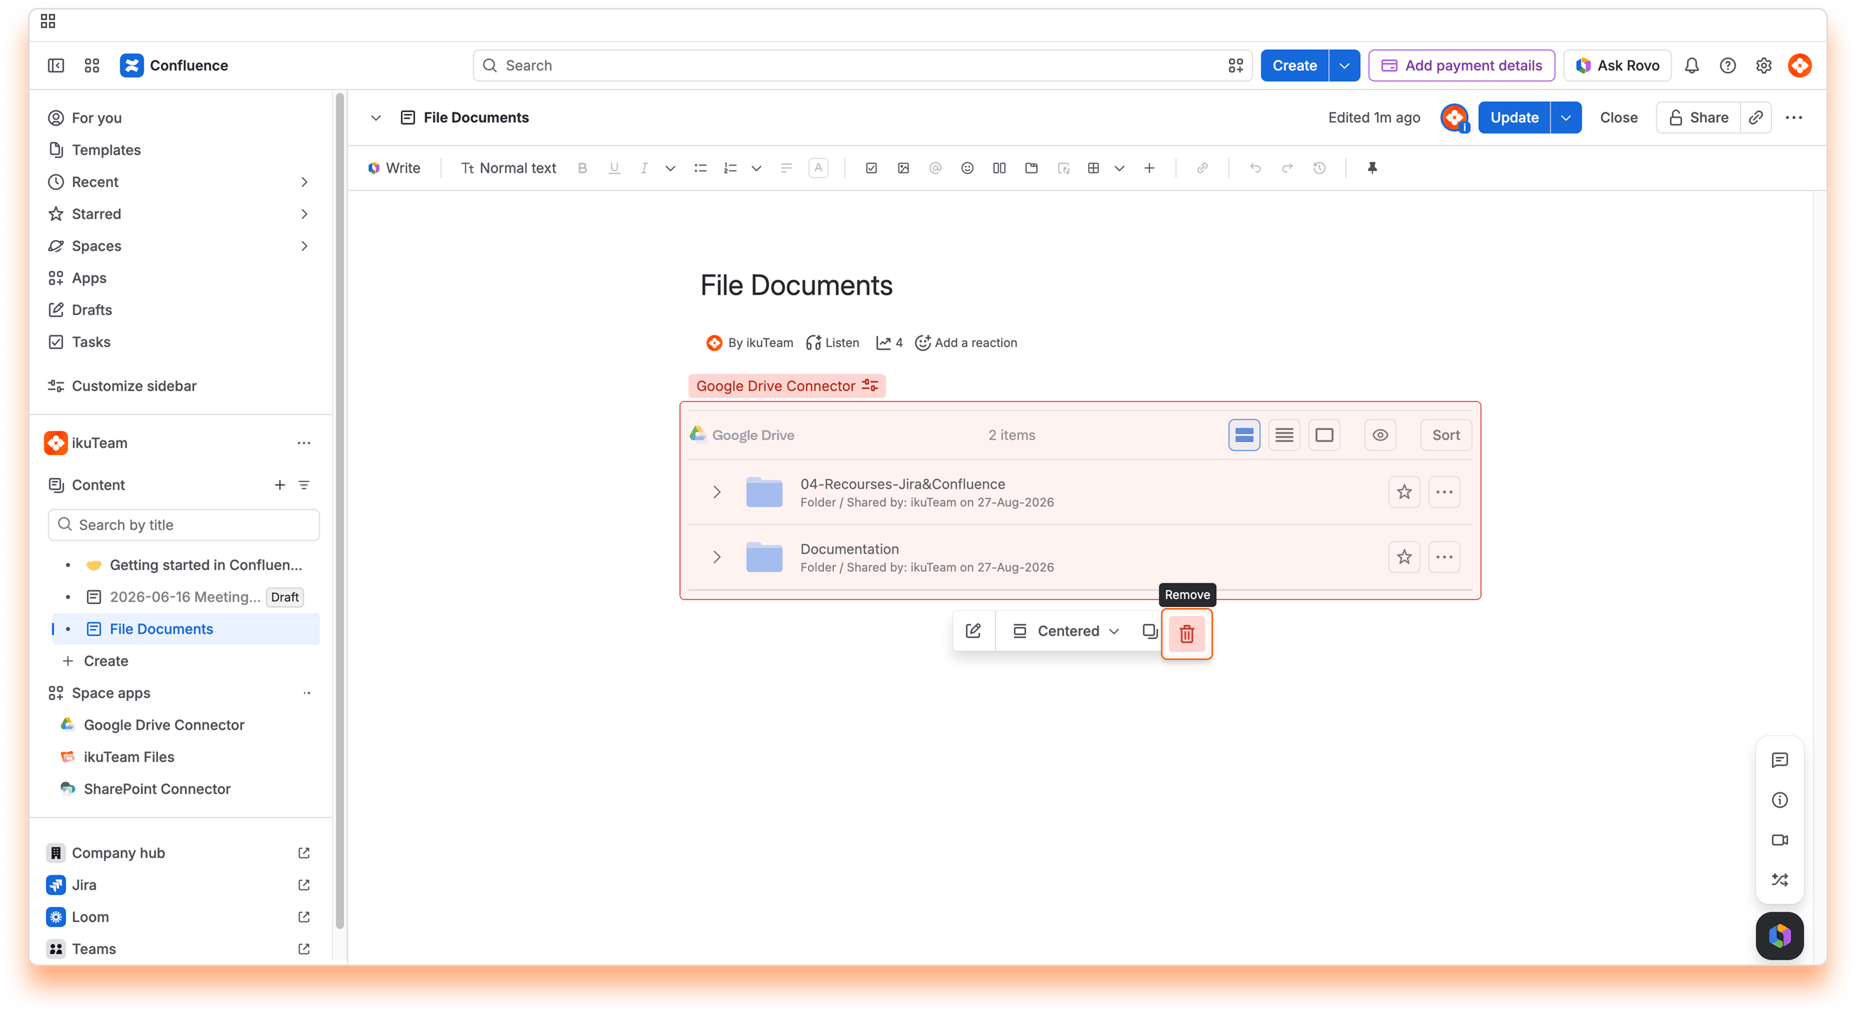This screenshot has height=1014, width=1856.
Task: Switch Google Drive to card list view
Action: click(x=1244, y=435)
